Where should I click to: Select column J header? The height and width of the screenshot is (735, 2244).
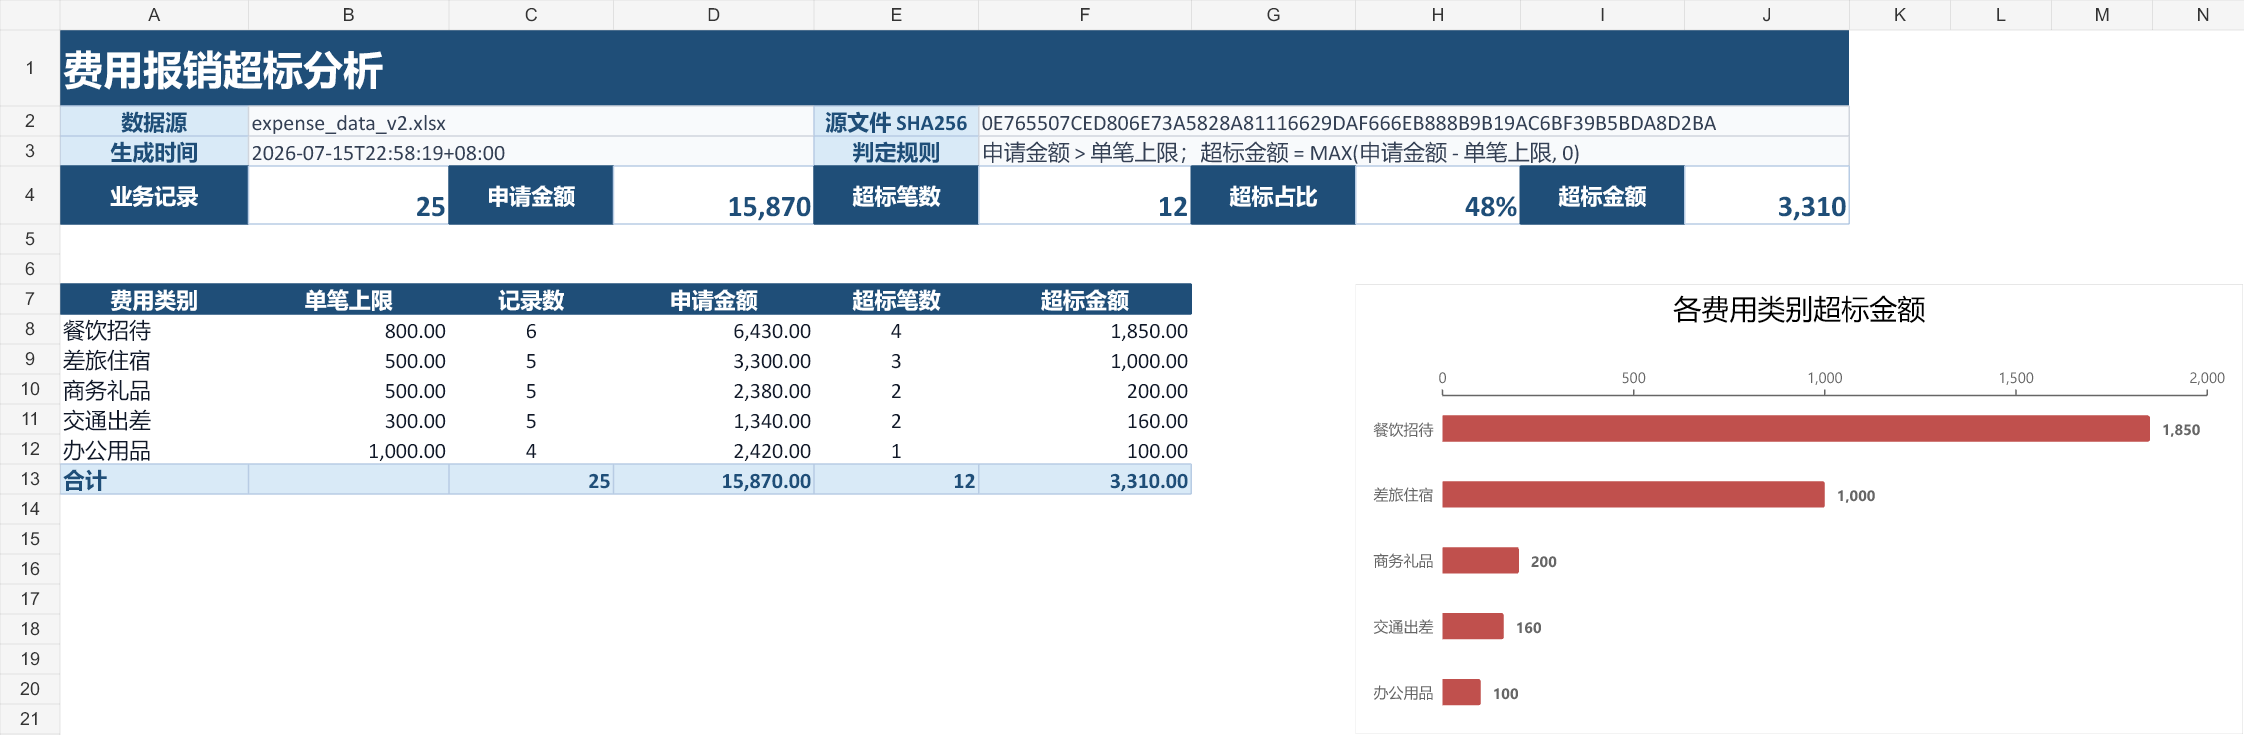point(1767,15)
